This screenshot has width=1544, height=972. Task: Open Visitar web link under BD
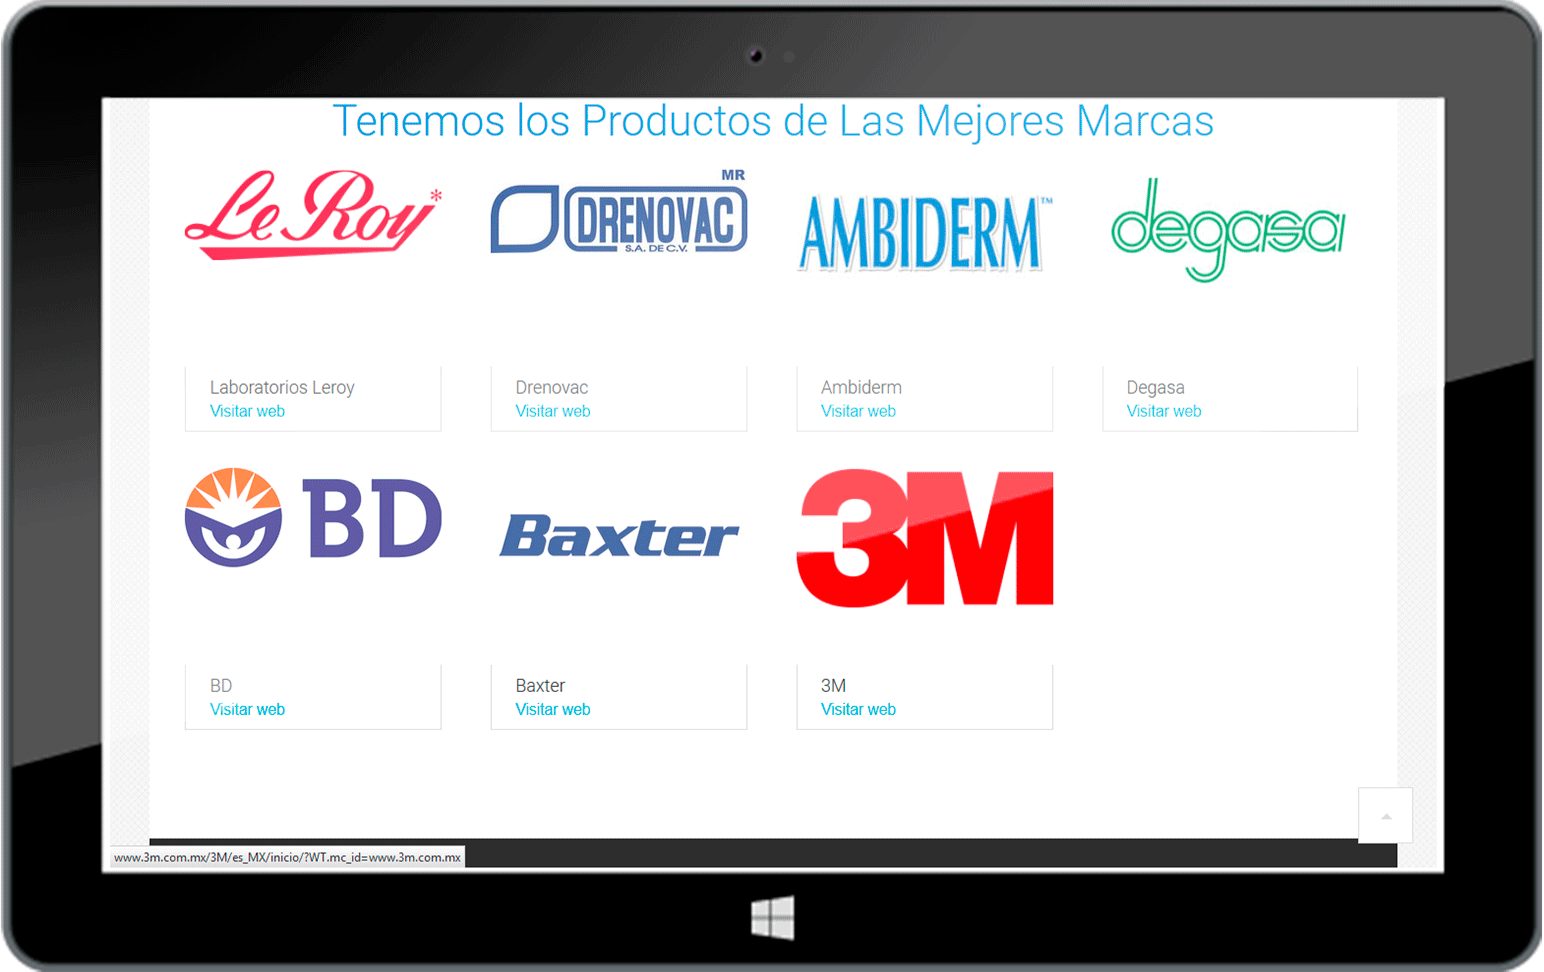[x=247, y=709]
